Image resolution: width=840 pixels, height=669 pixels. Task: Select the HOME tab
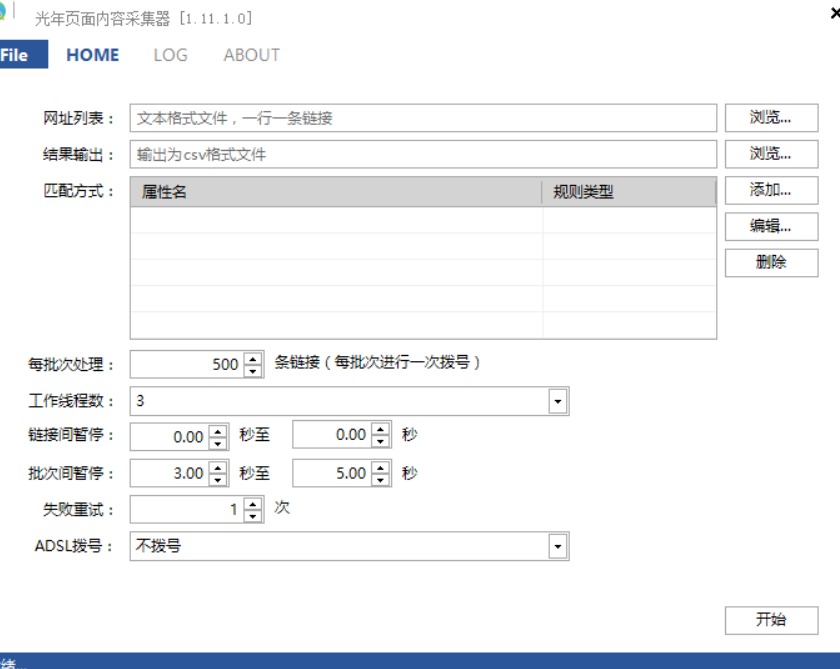click(x=92, y=55)
